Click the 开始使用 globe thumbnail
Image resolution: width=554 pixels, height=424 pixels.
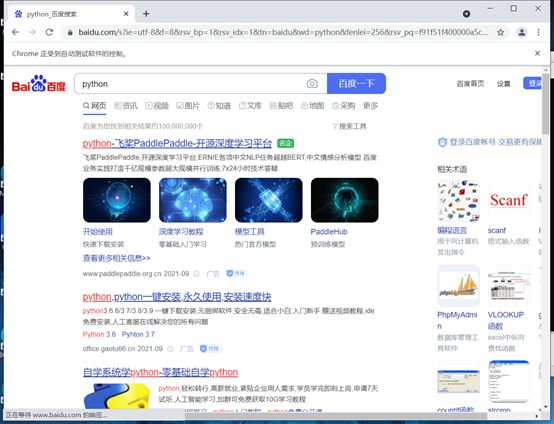[x=117, y=200]
